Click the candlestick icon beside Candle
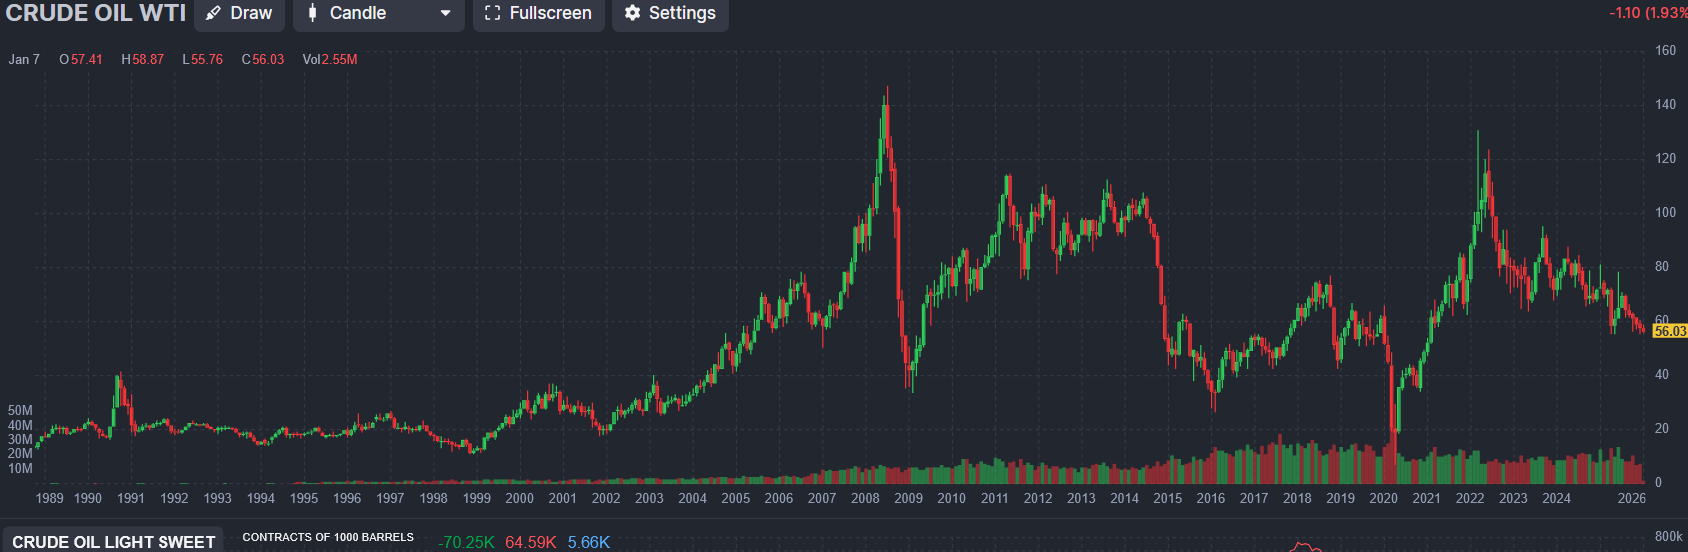The image size is (1688, 552). [312, 13]
